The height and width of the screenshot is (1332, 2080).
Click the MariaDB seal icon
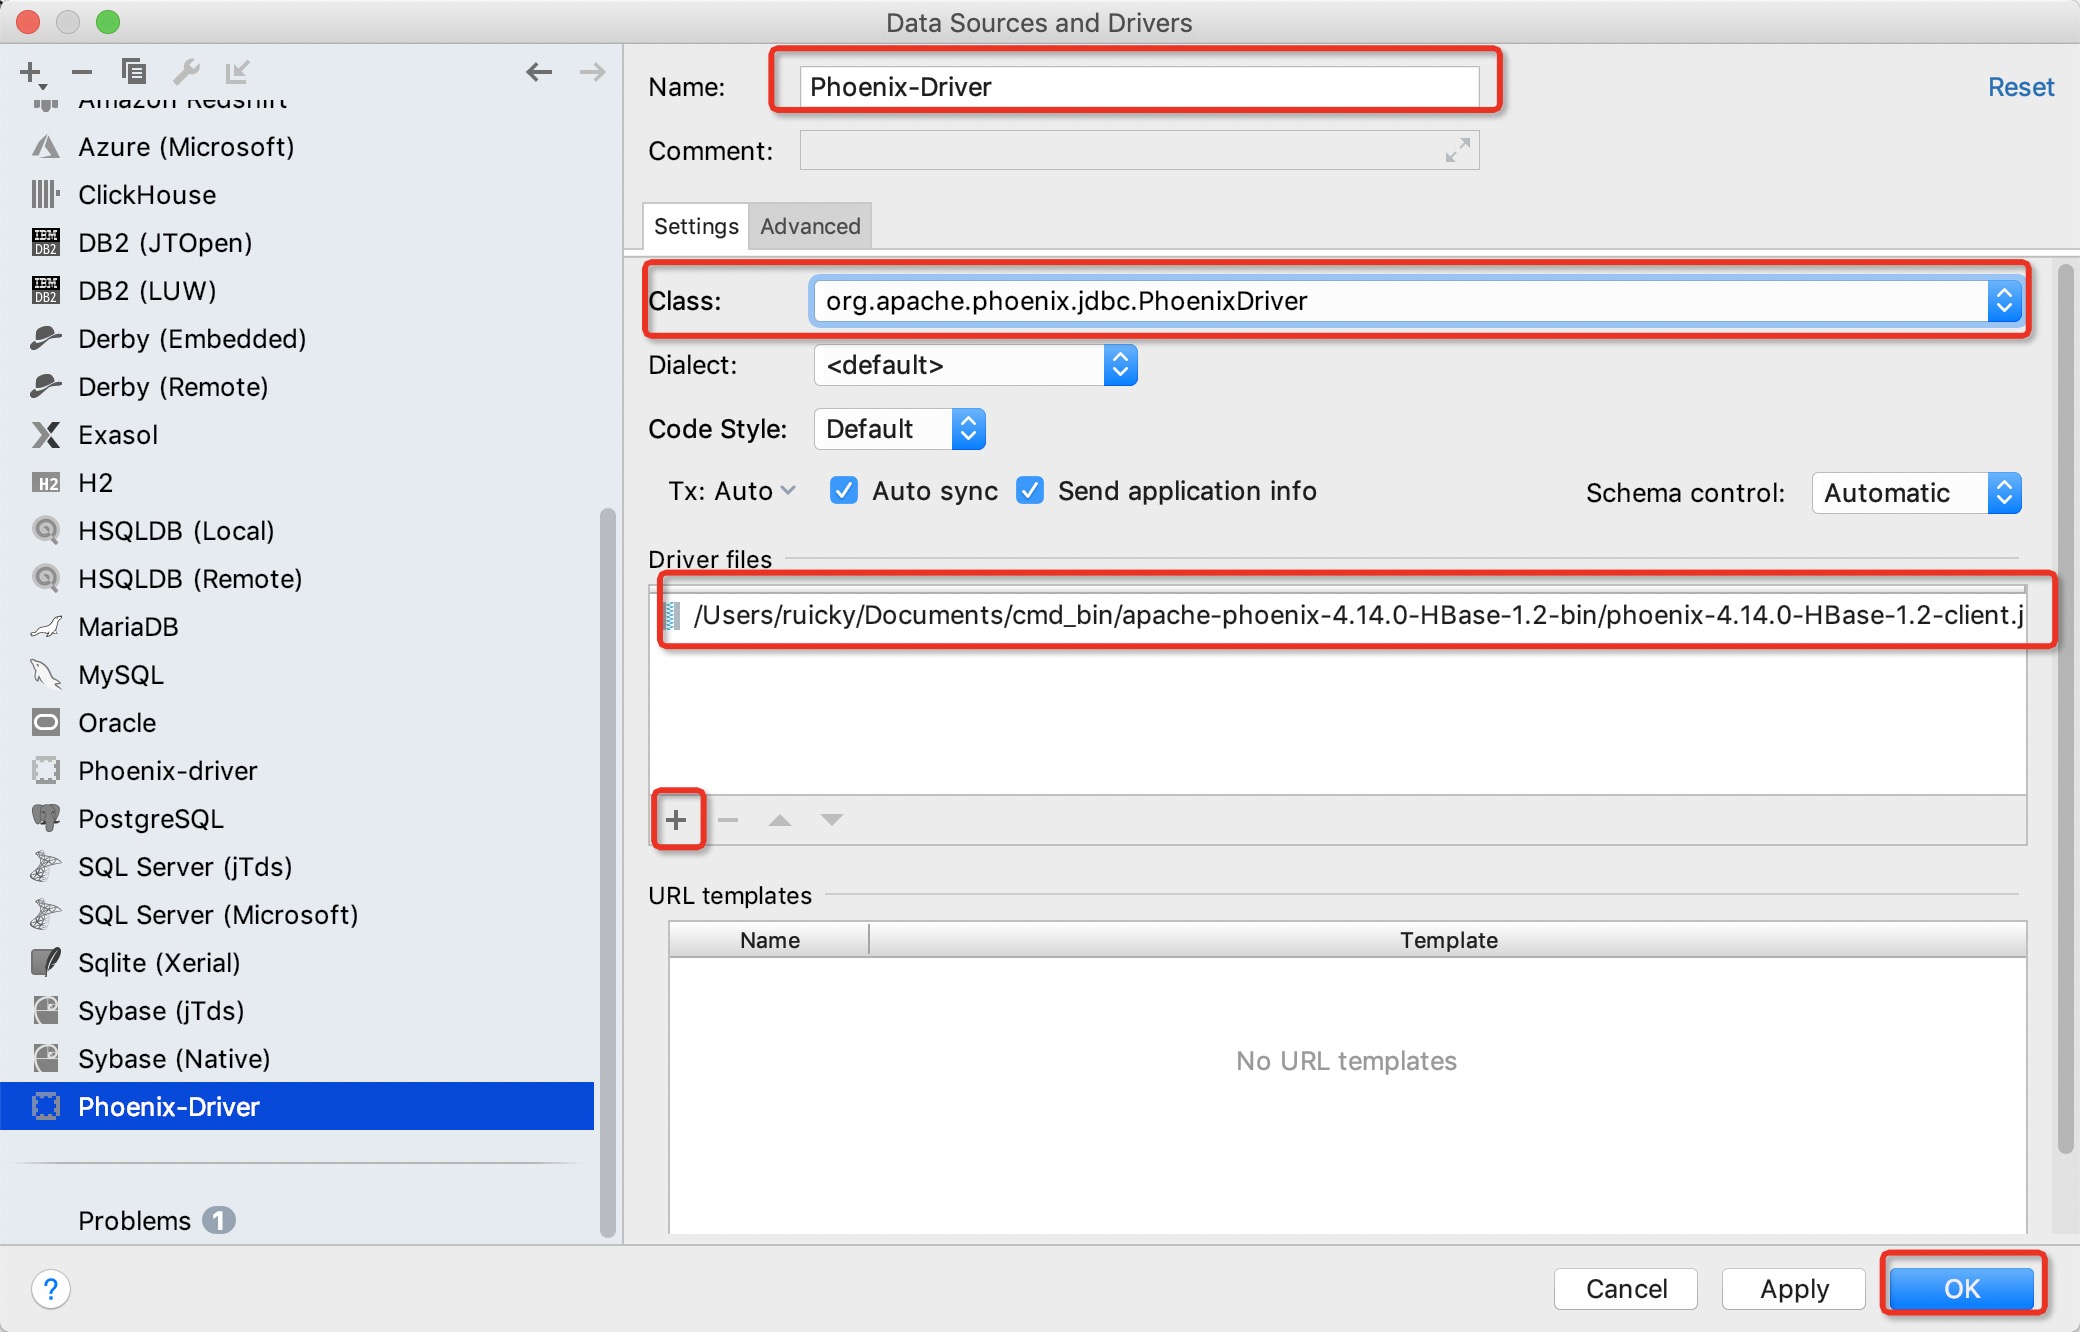coord(46,627)
